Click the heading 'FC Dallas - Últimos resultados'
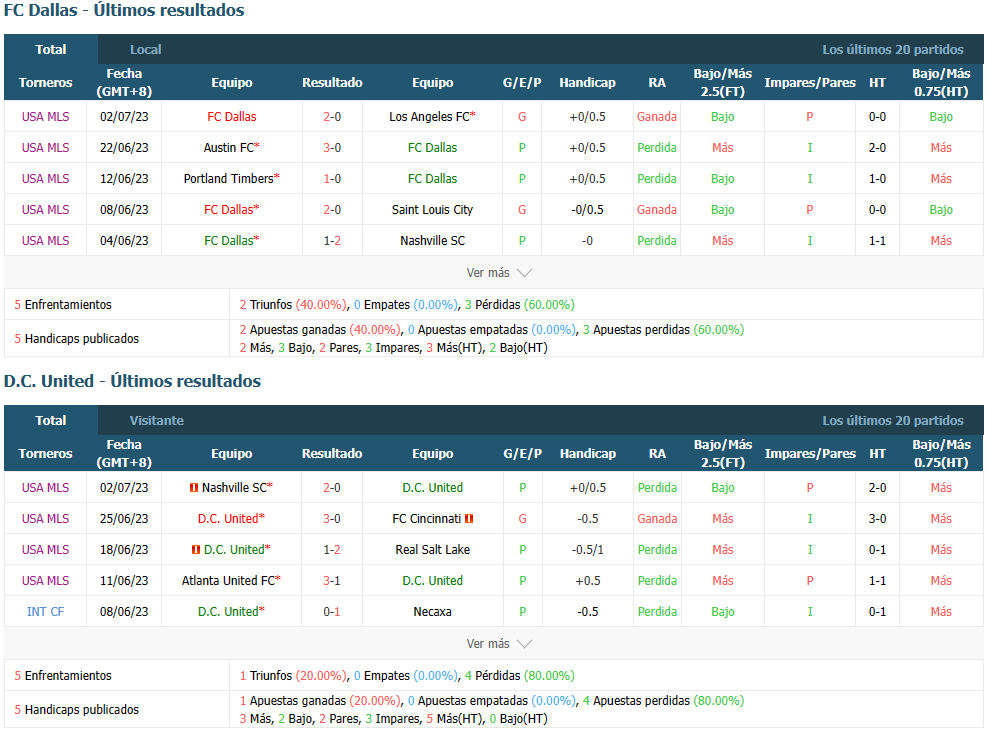 pos(124,10)
